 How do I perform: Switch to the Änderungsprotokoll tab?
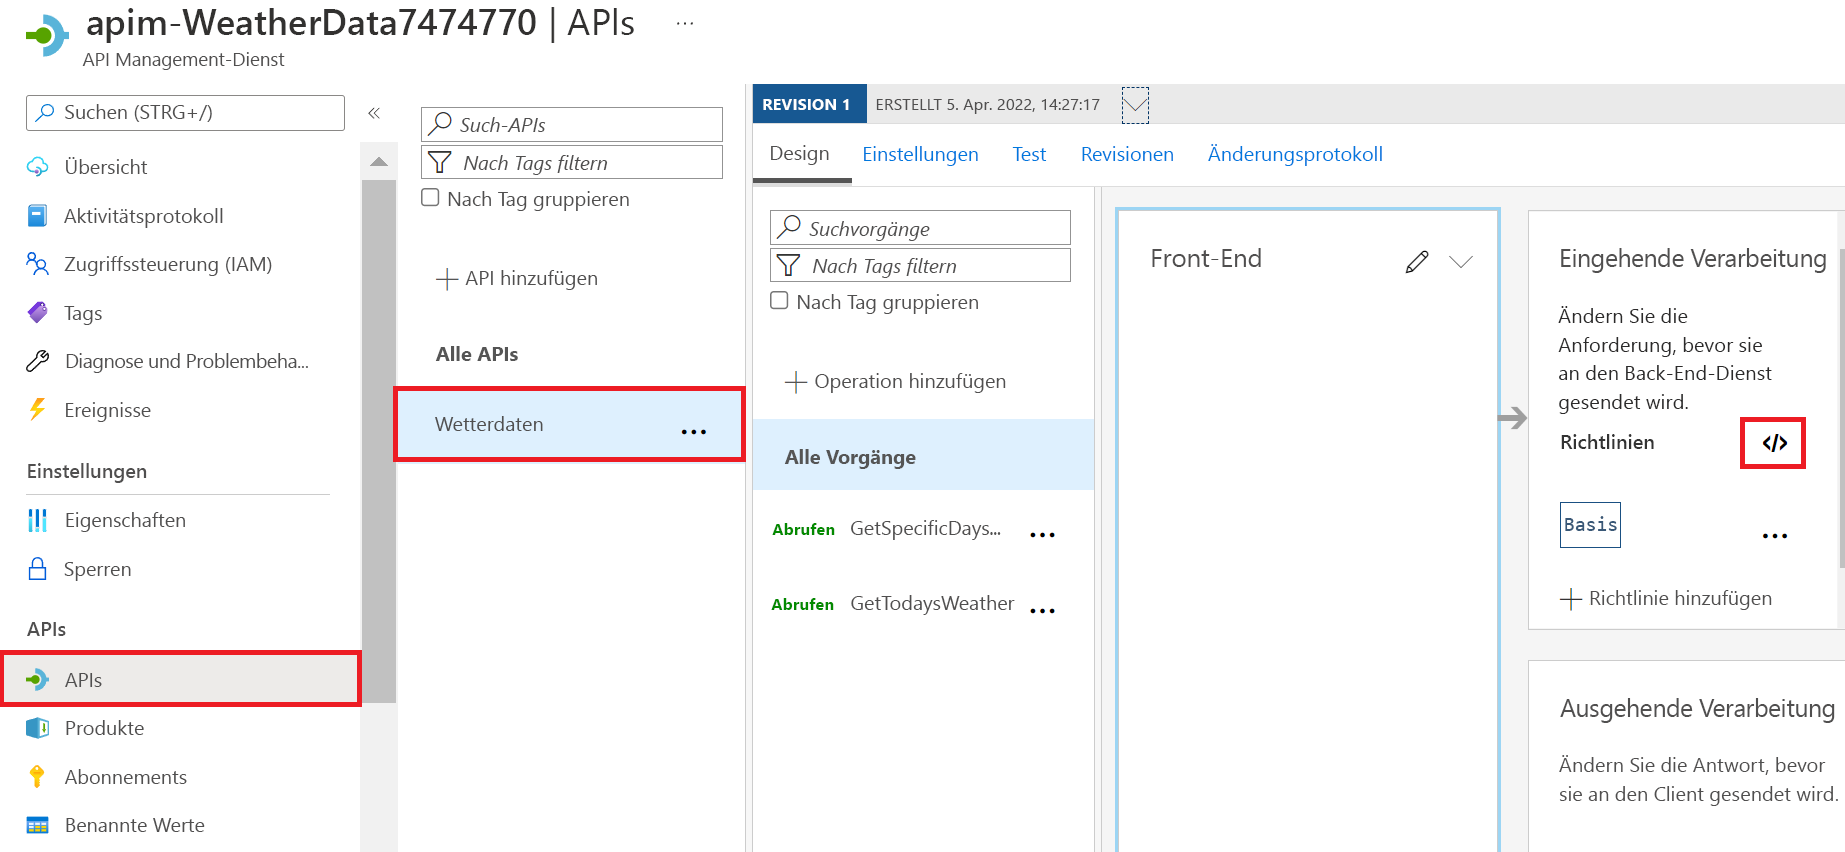click(1295, 154)
